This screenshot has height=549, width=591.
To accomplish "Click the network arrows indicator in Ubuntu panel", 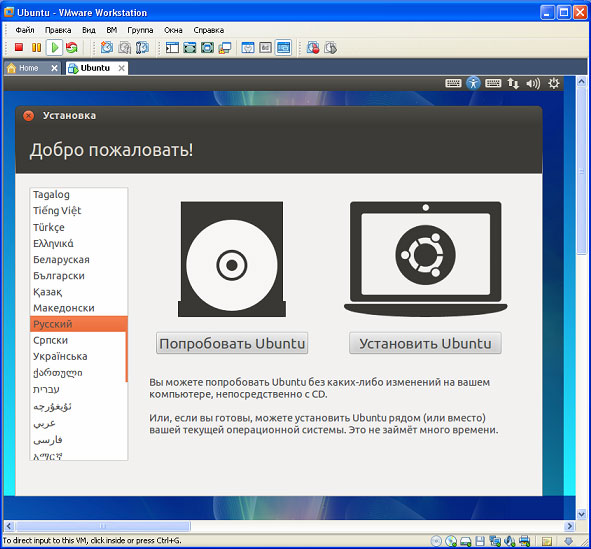I will (x=513, y=83).
